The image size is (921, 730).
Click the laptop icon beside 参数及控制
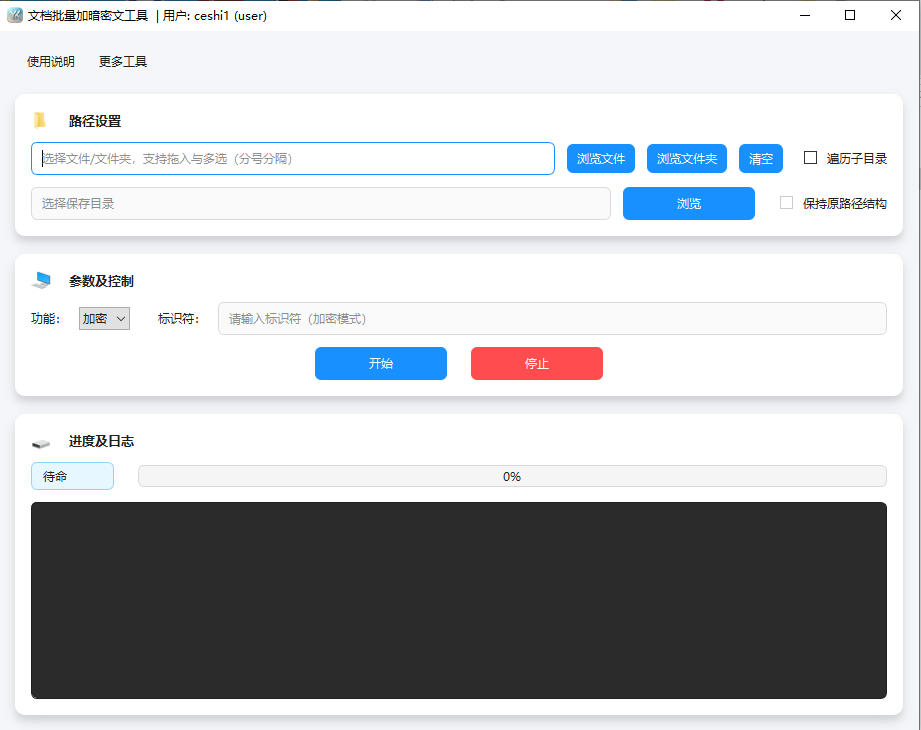[41, 281]
